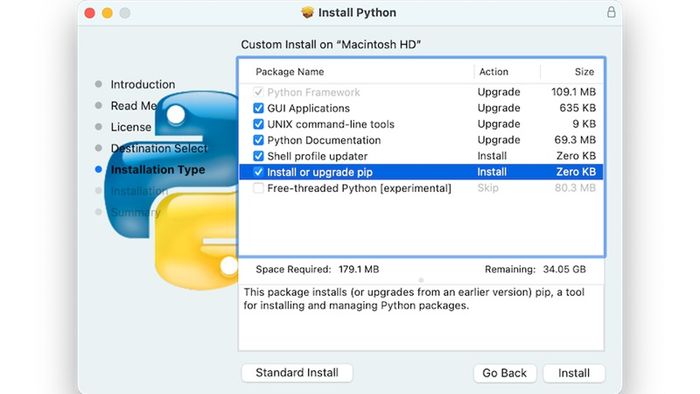Screen dimensions: 700x394
Task: Select the License step in sidebar
Action: [x=131, y=127]
